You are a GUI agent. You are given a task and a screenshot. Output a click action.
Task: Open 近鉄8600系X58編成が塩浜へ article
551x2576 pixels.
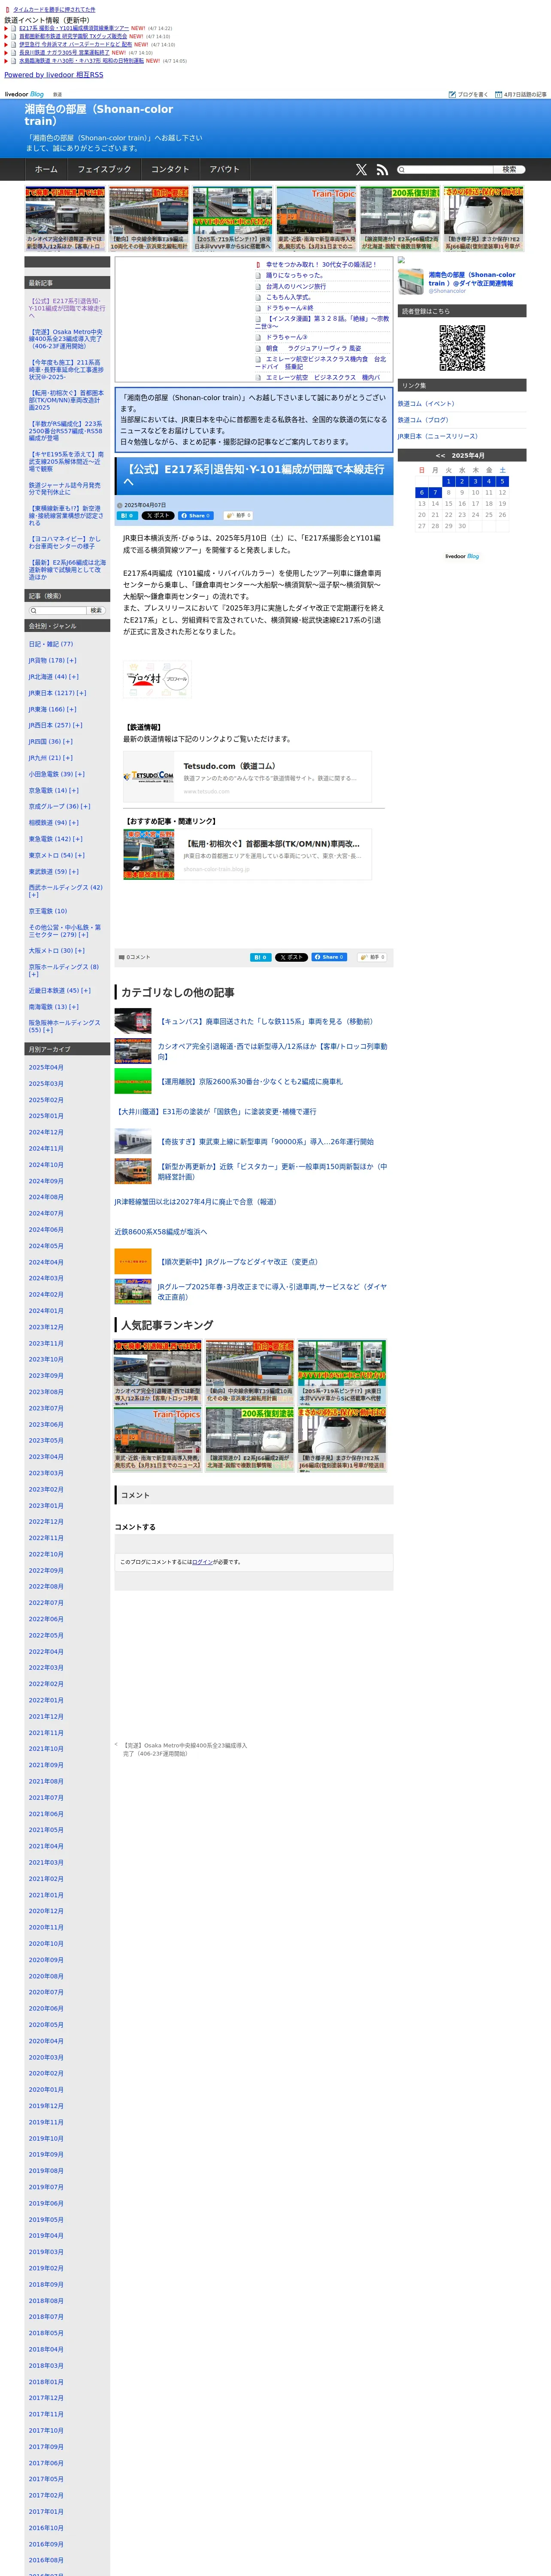160,1232
